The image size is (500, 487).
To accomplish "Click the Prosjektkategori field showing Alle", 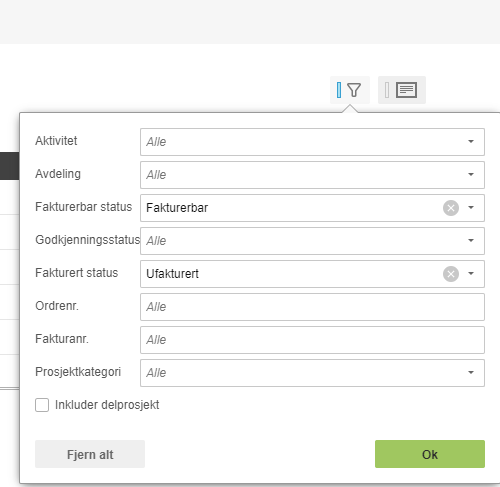I will [x=312, y=373].
